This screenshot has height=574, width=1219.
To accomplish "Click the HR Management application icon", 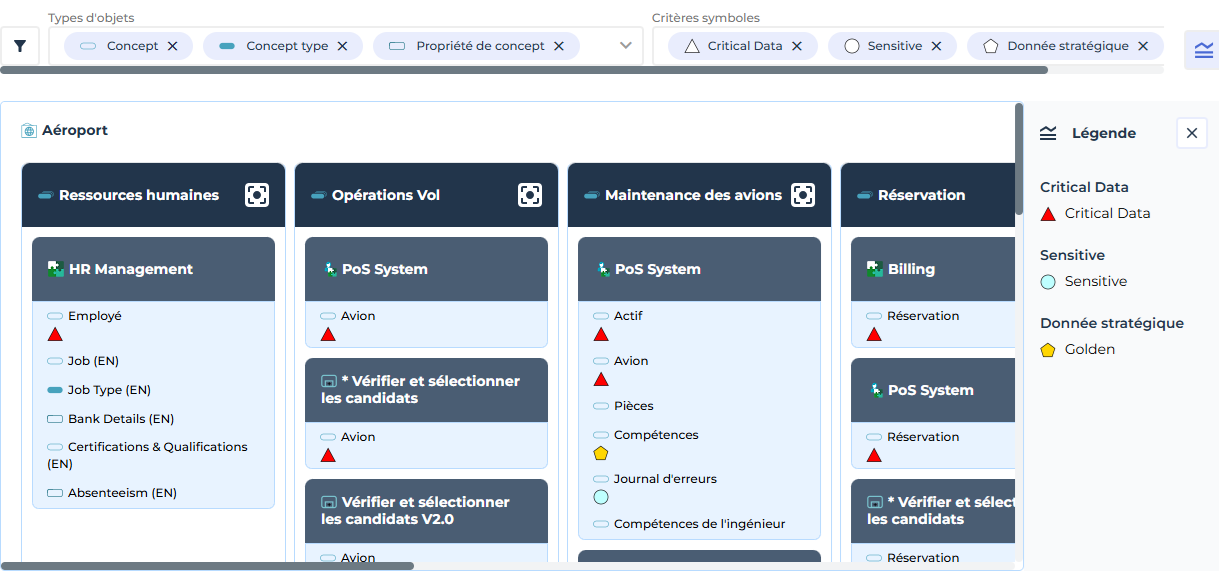I will point(56,269).
